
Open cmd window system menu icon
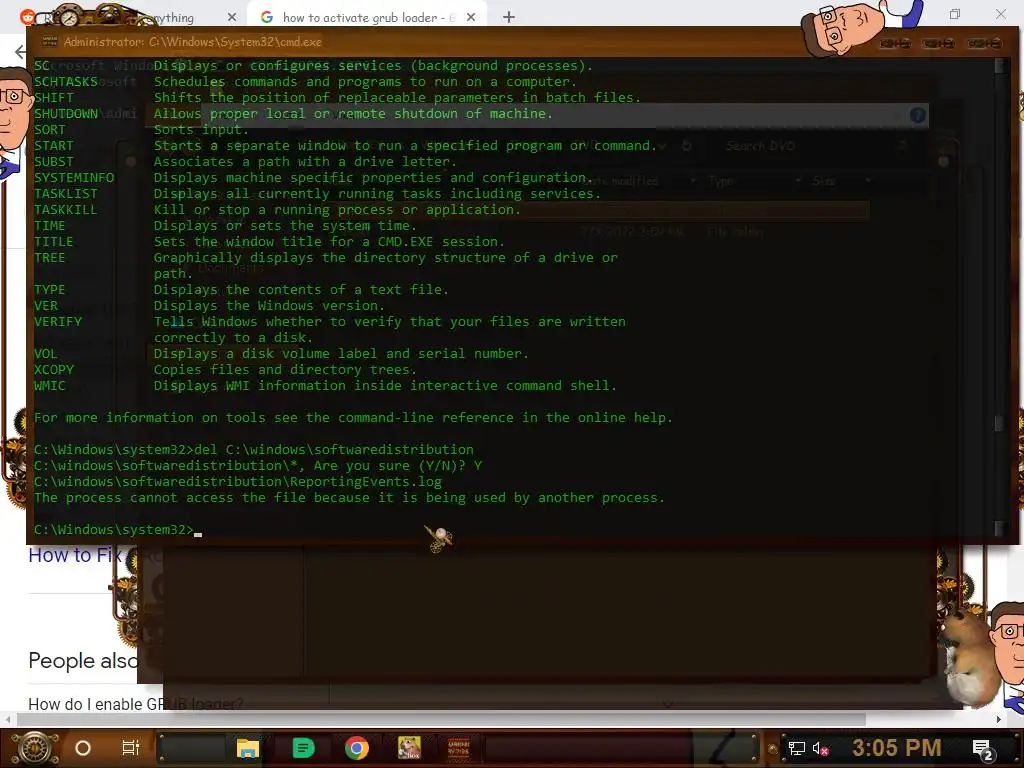click(x=50, y=42)
